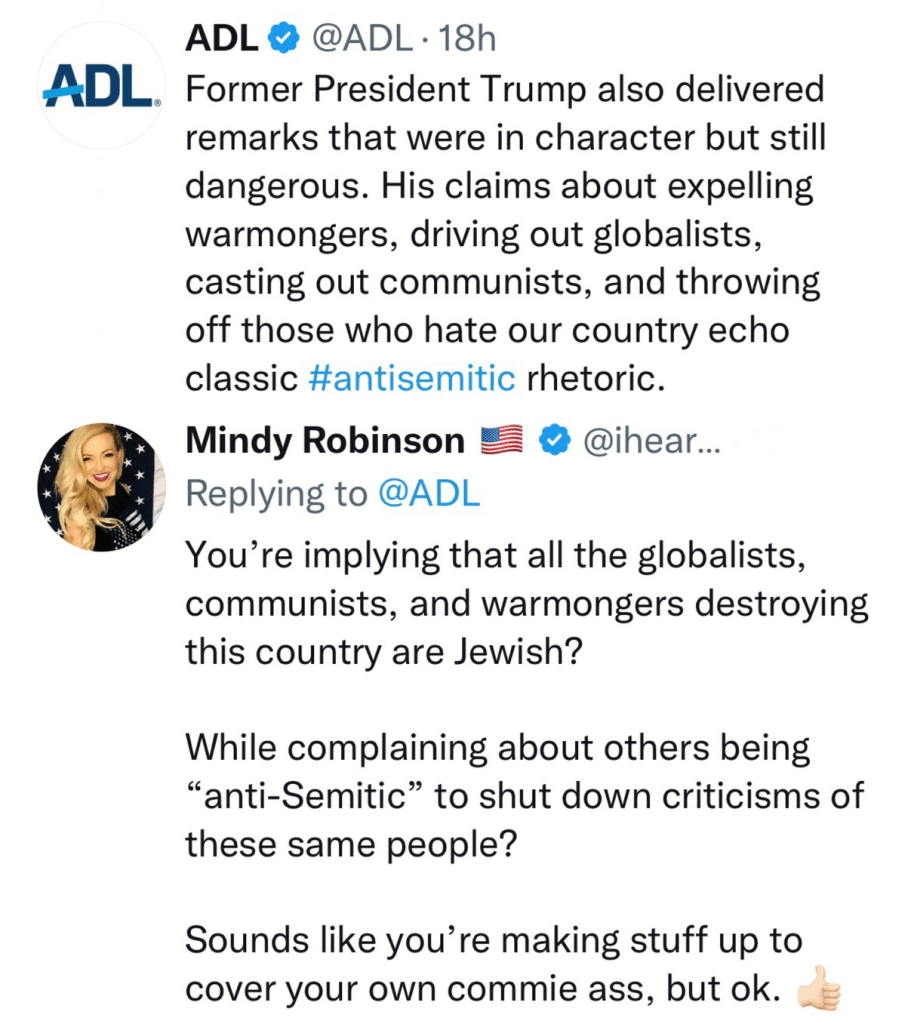This screenshot has width=911, height=1024.
Task: Open the #antisemitic hashtag
Action: tap(412, 377)
